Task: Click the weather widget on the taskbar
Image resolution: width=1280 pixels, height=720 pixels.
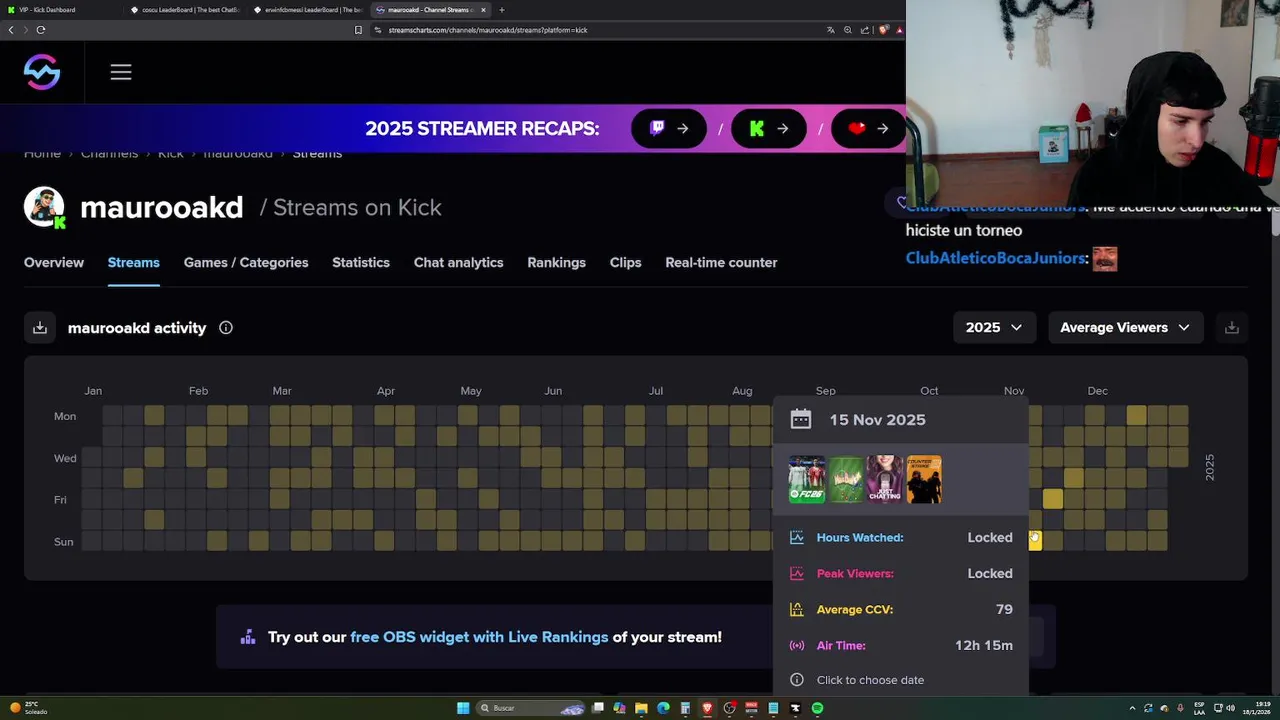Action: pos(29,708)
